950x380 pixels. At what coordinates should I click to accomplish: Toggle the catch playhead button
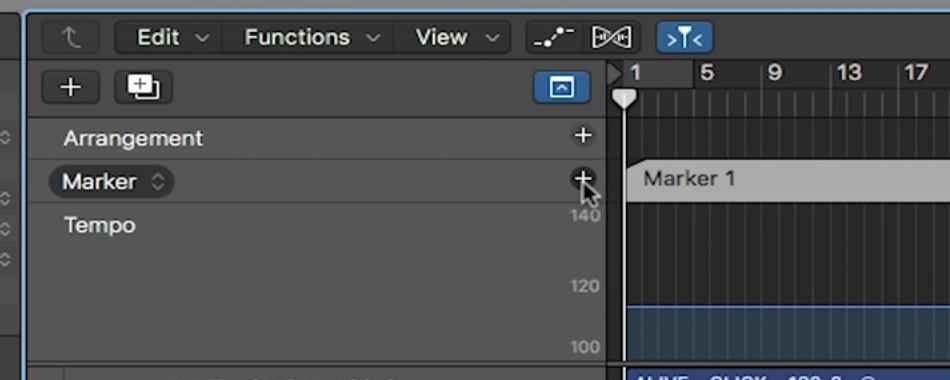click(685, 38)
